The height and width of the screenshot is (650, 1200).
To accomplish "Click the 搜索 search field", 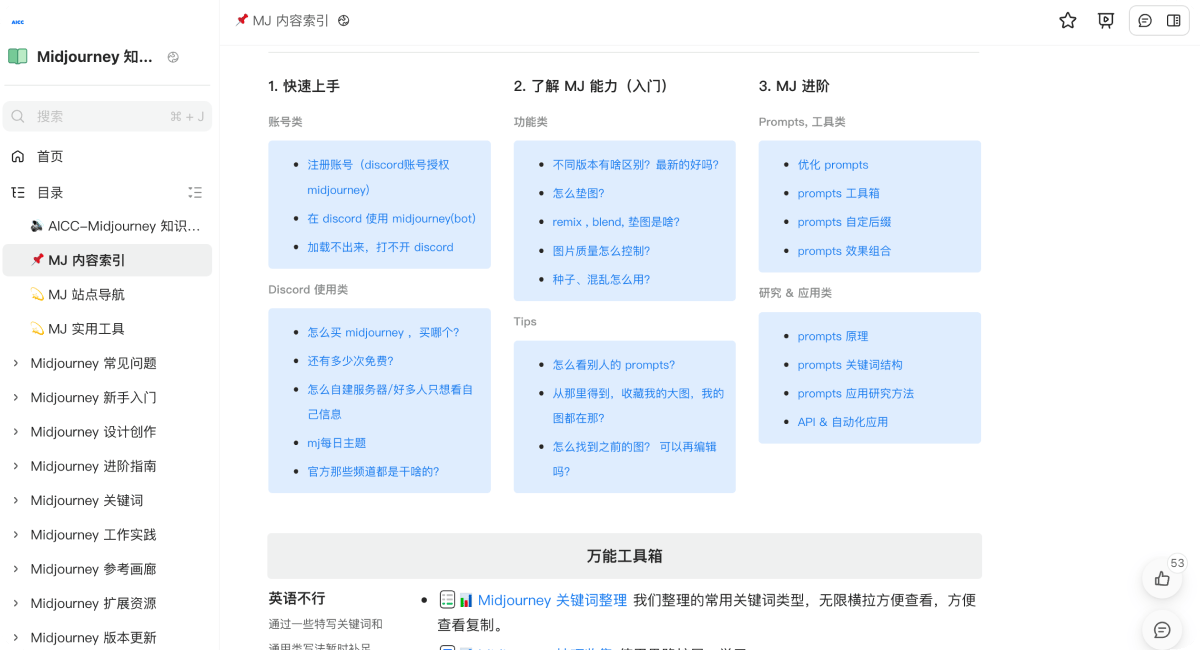I will (x=107, y=116).
